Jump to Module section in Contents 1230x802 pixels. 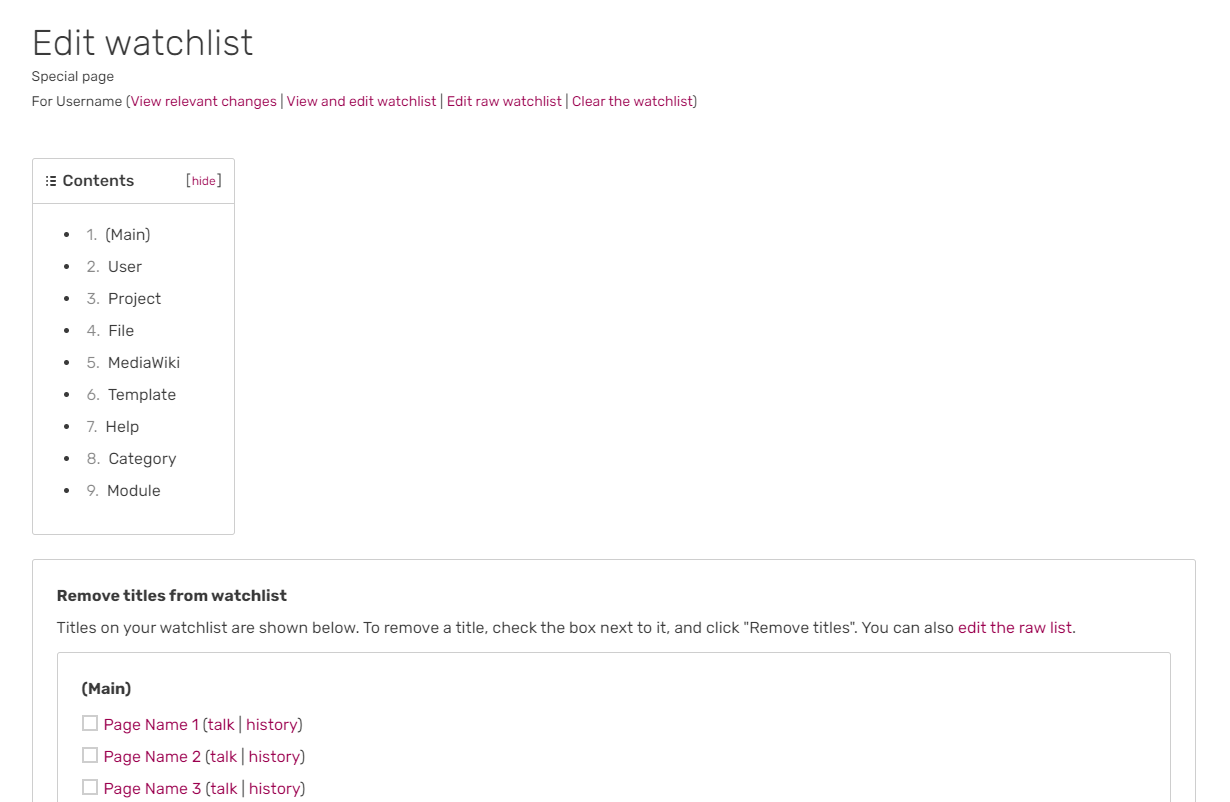coord(134,491)
